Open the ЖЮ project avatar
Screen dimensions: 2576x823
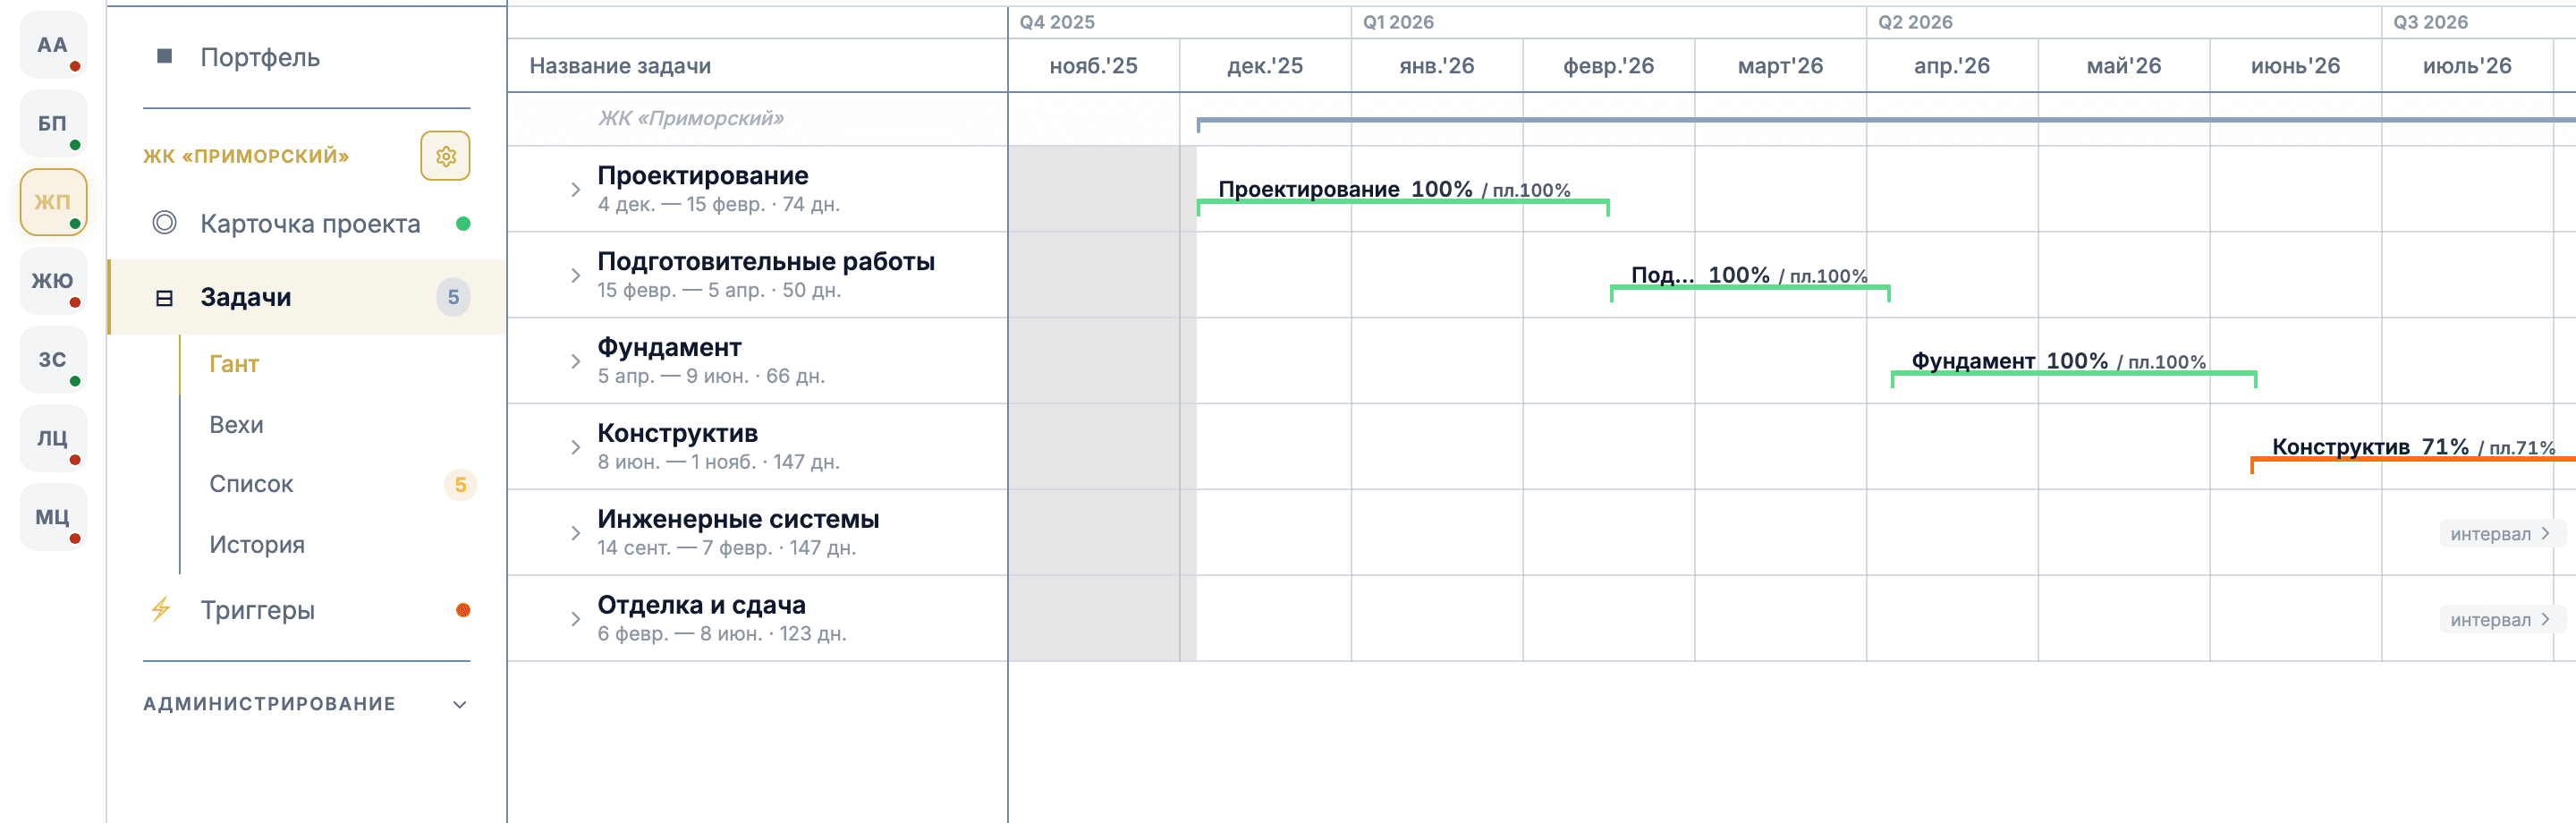click(x=53, y=281)
